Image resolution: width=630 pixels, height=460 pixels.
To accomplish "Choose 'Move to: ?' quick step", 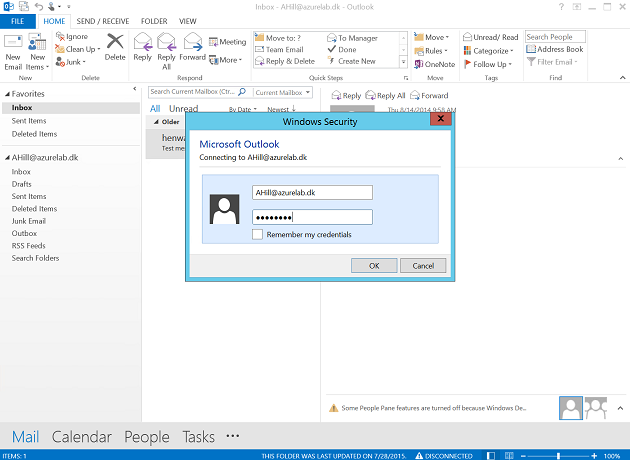I will coord(278,38).
